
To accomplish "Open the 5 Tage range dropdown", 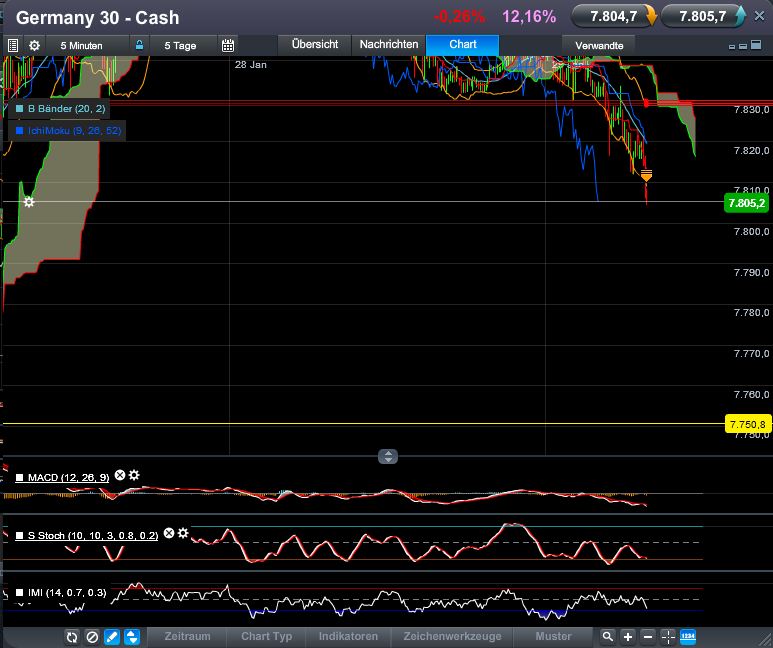I will click(180, 45).
